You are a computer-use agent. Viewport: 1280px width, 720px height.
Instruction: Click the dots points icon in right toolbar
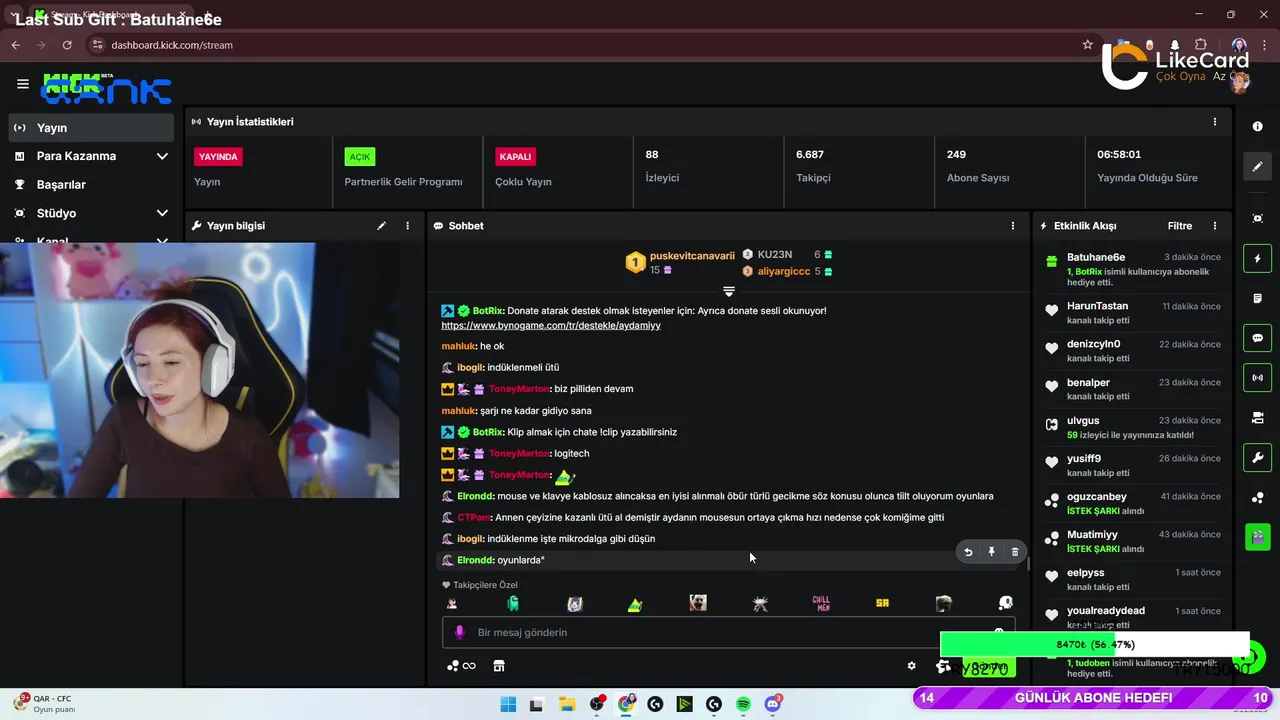coord(1258,498)
